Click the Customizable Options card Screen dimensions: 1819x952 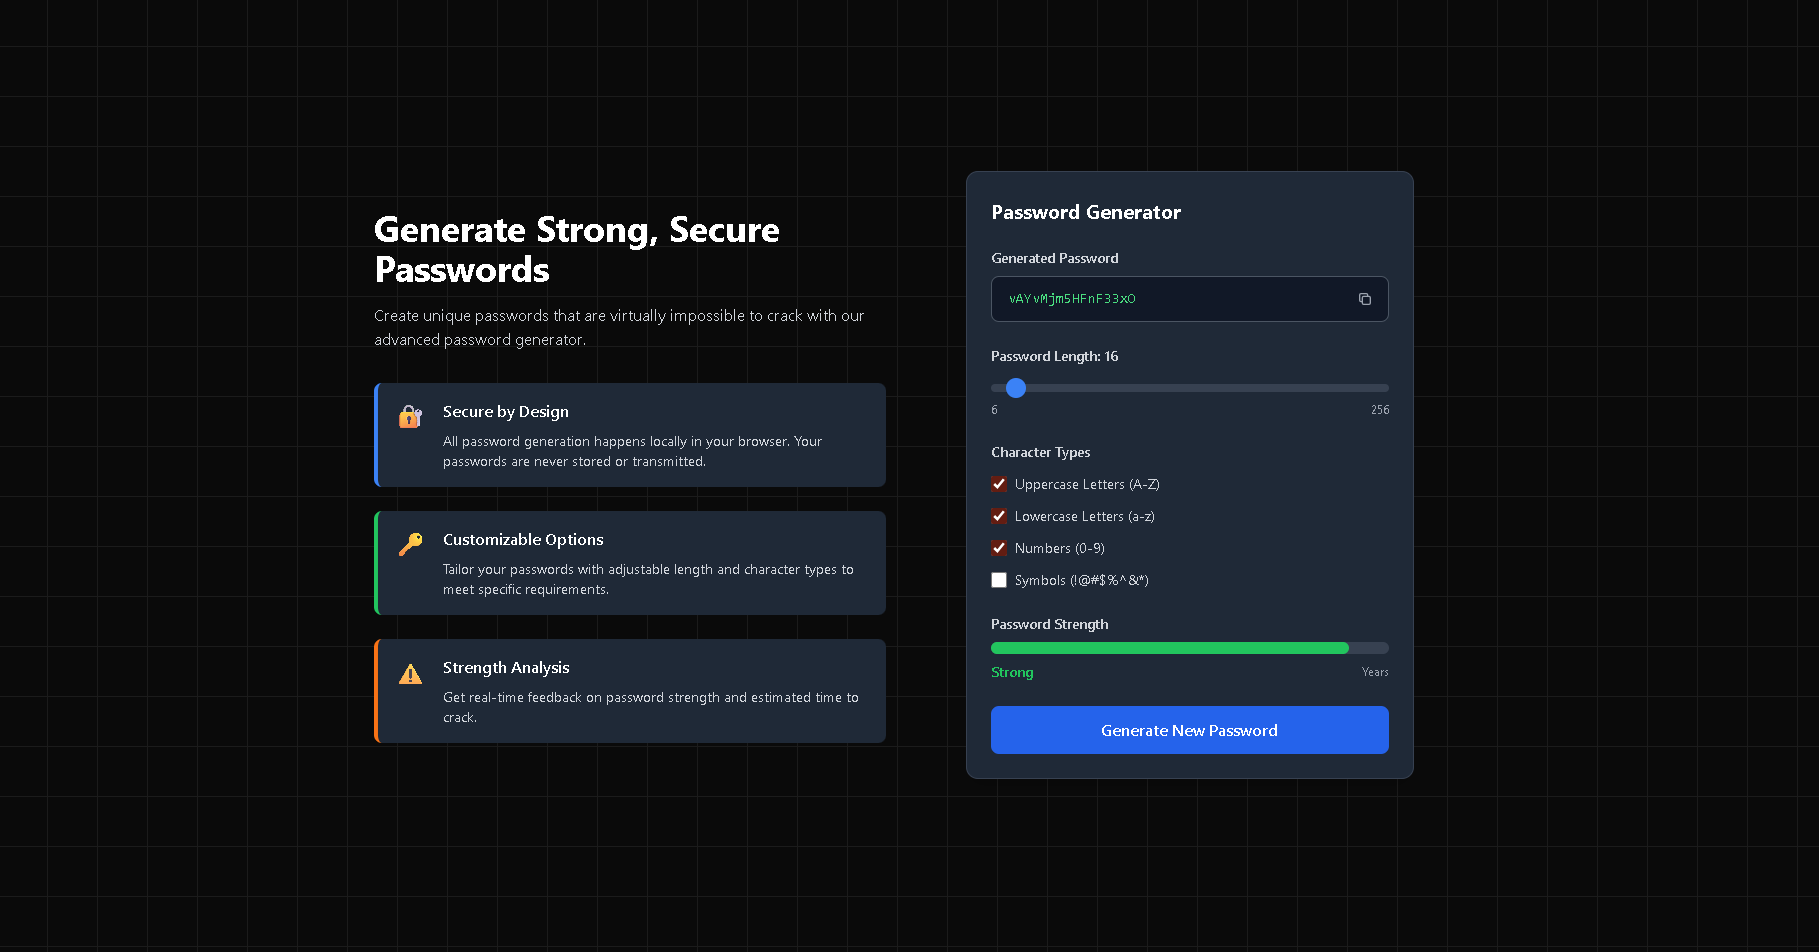[630, 562]
